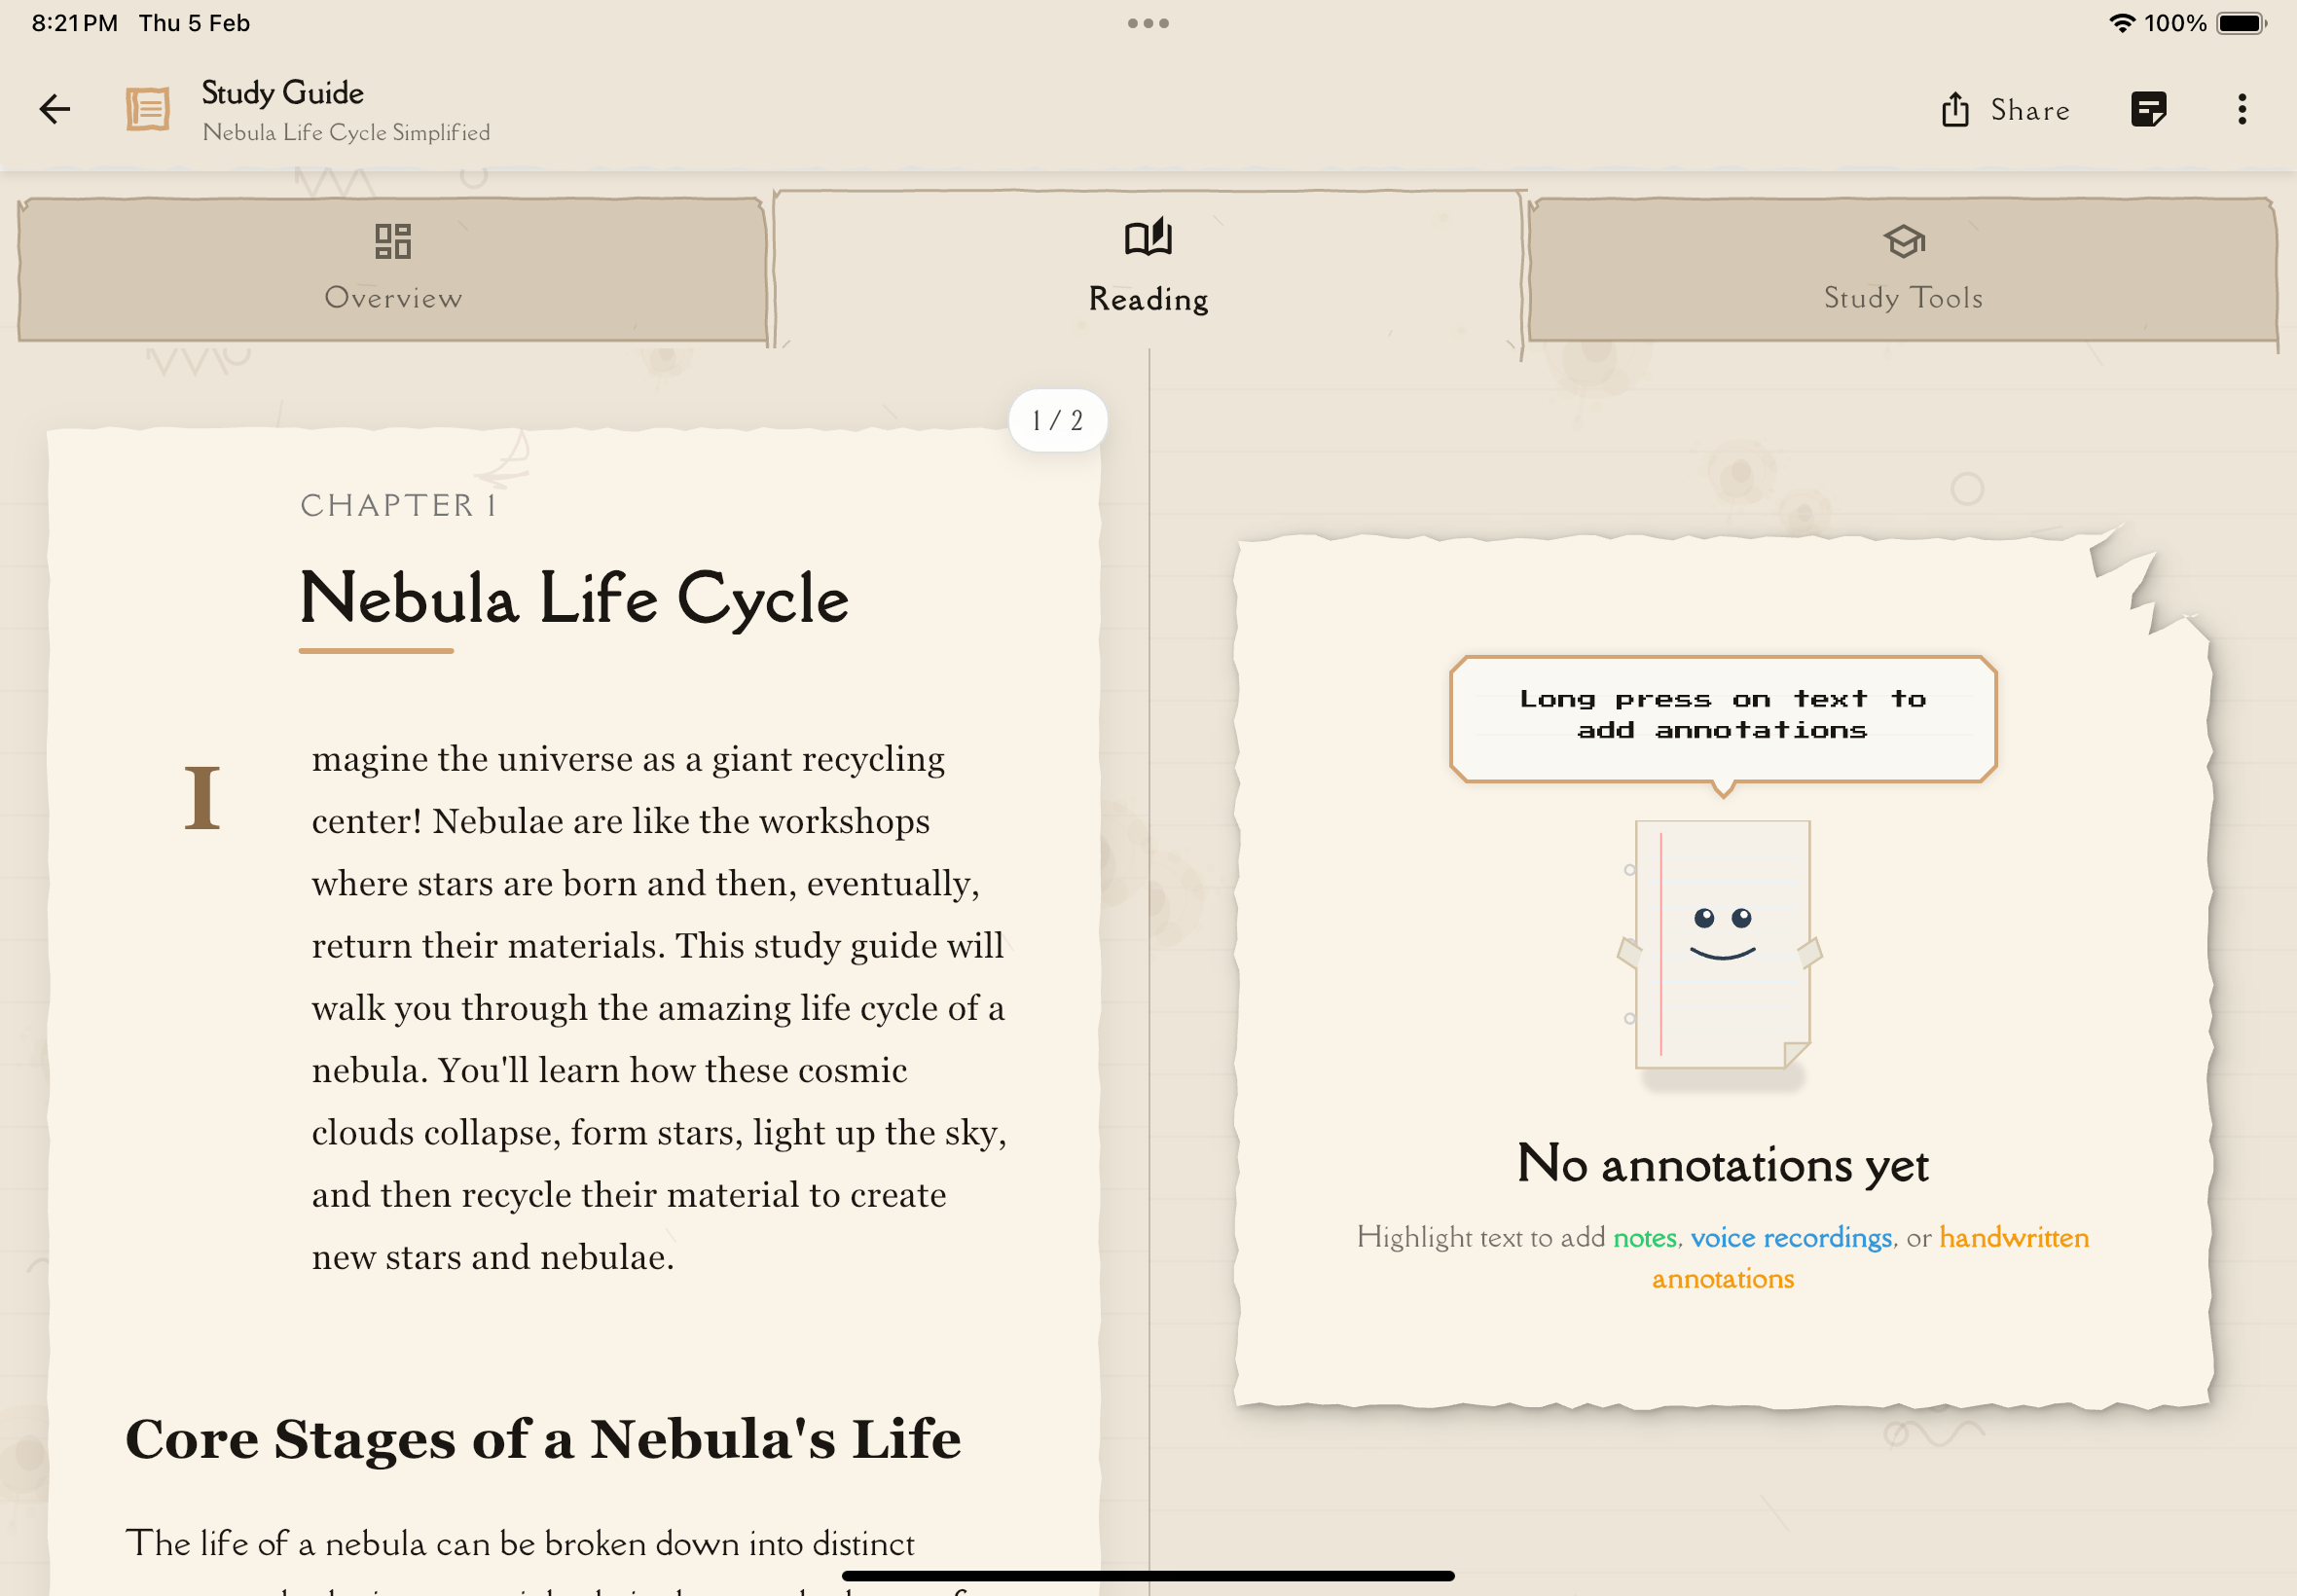Tap the share upload icon

coord(1955,109)
